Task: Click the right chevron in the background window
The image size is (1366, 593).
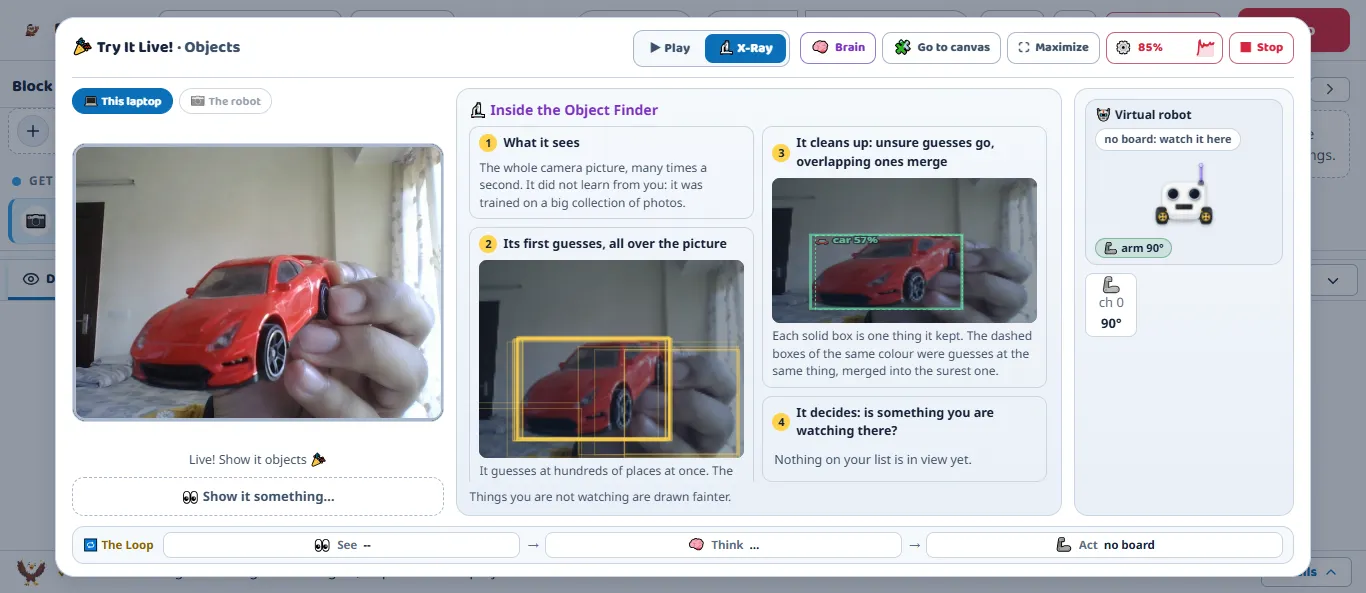Action: 1330,89
